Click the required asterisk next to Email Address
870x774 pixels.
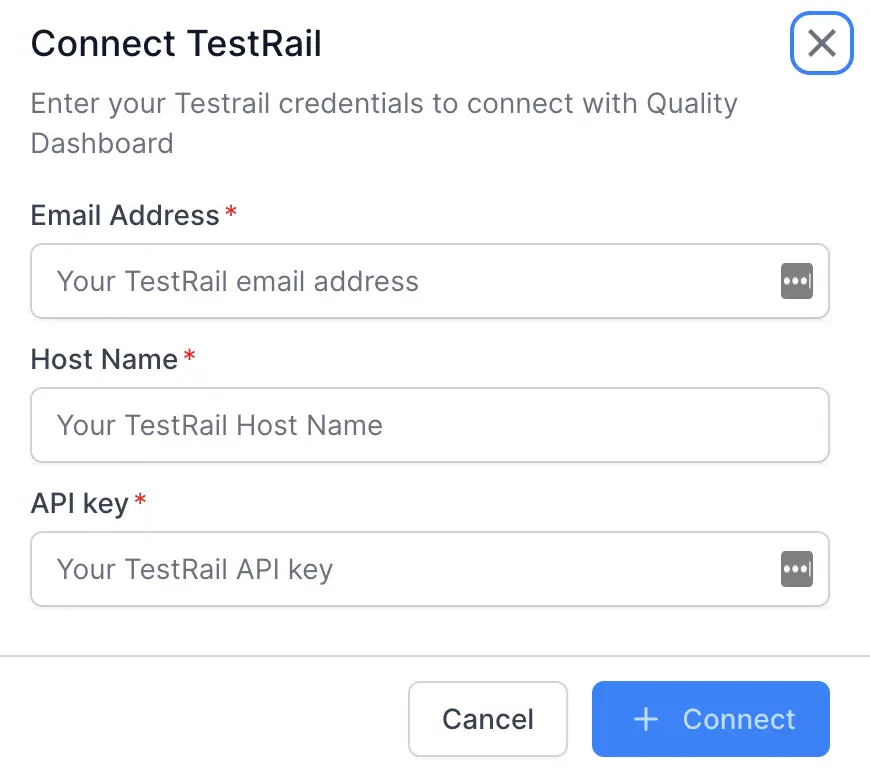click(x=230, y=211)
